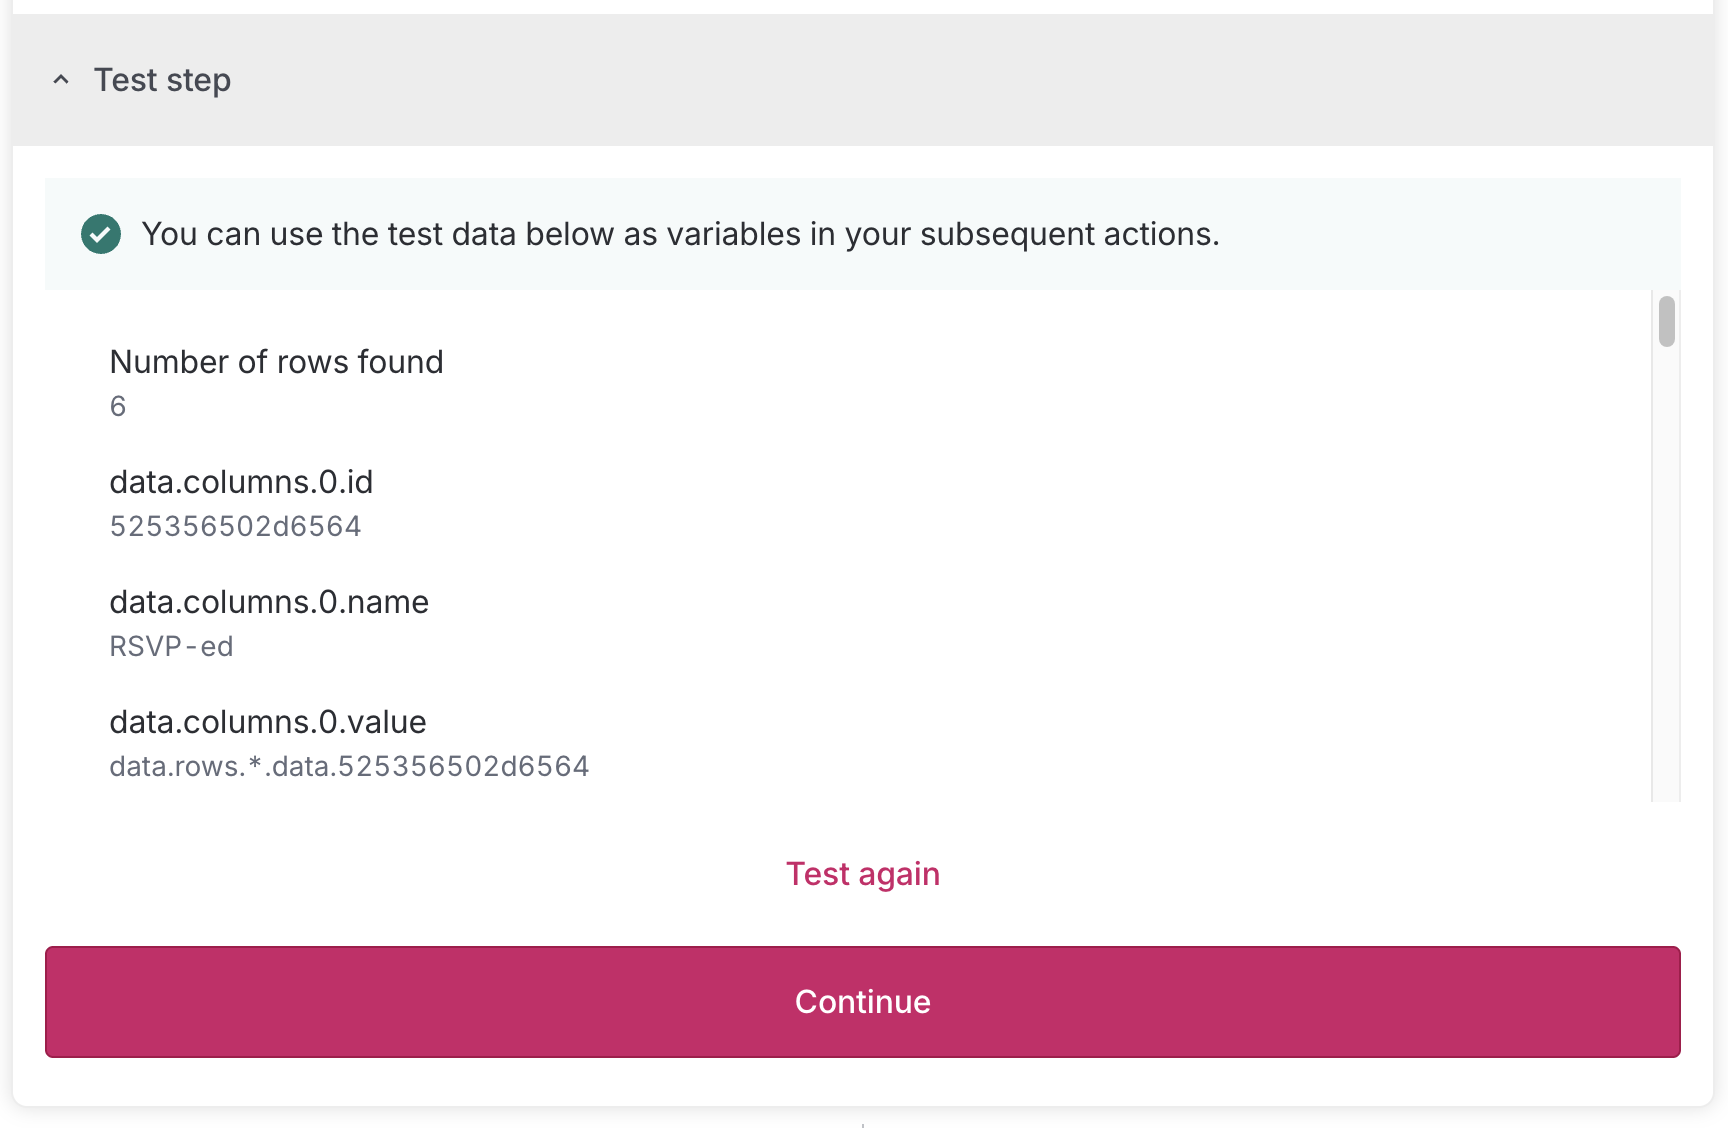Collapse the Test step chevron
This screenshot has width=1728, height=1128.
pyautogui.click(x=61, y=80)
